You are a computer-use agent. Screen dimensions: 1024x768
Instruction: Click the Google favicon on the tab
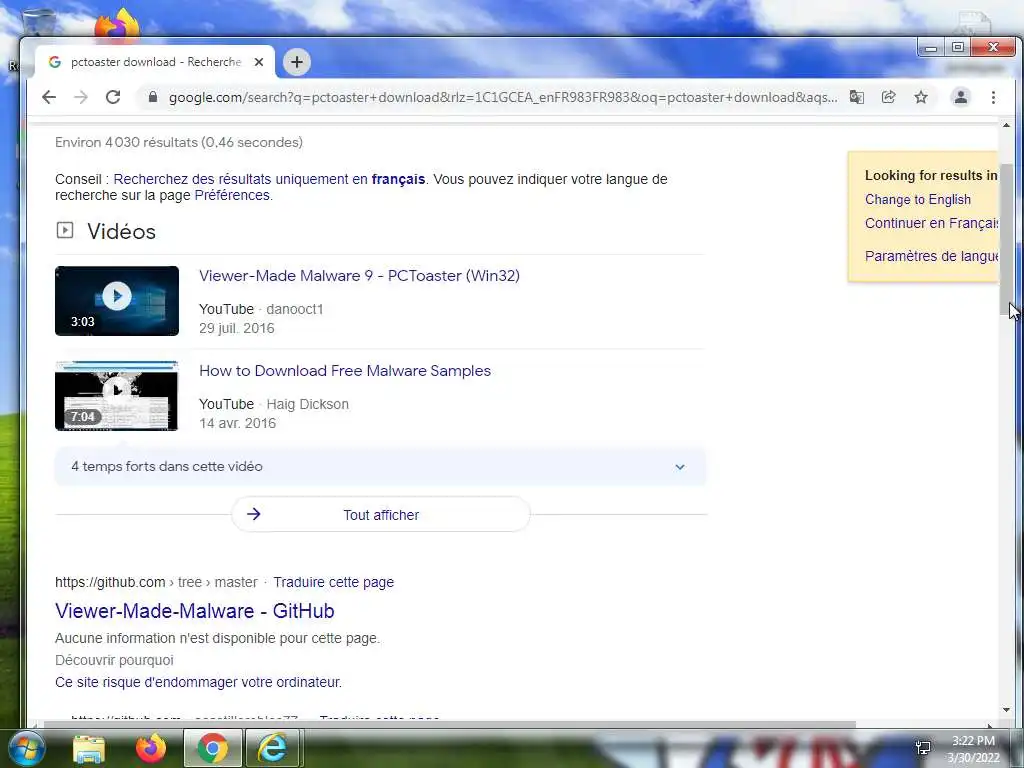click(x=55, y=62)
